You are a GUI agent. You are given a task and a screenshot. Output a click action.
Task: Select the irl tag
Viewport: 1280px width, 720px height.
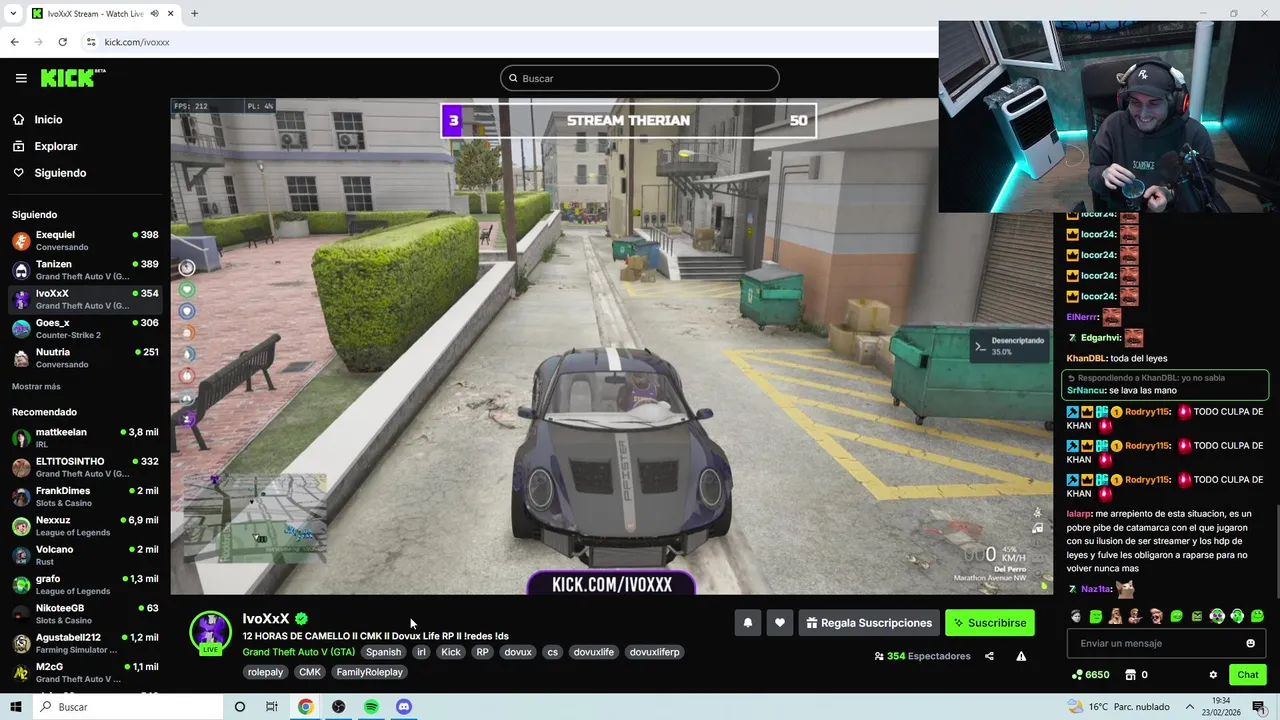[x=421, y=652]
